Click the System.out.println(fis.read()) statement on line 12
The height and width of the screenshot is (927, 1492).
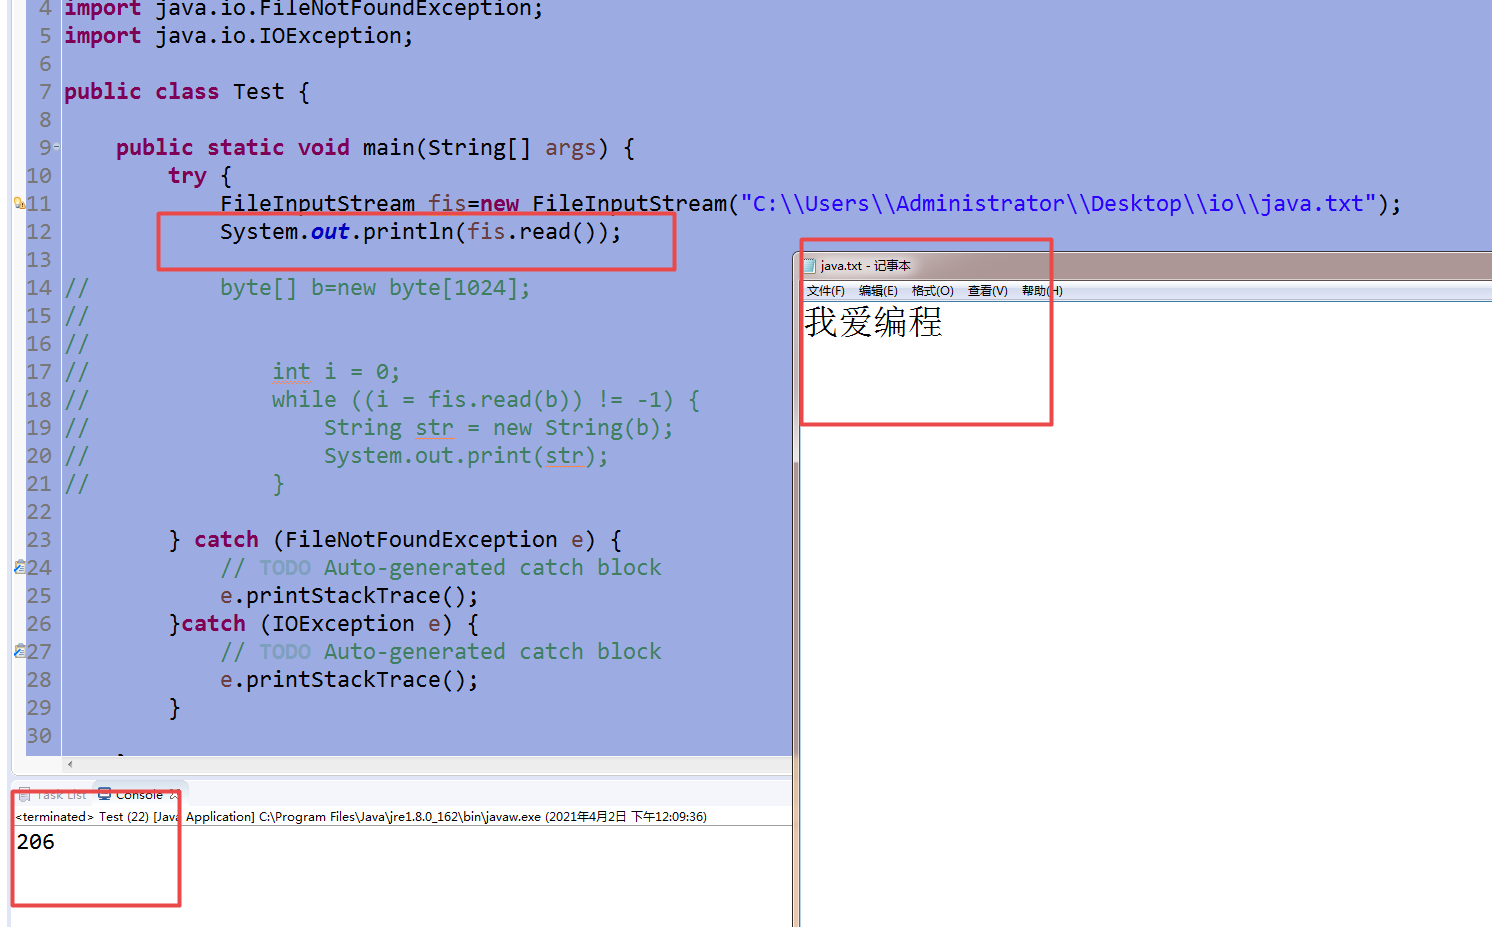click(x=420, y=232)
